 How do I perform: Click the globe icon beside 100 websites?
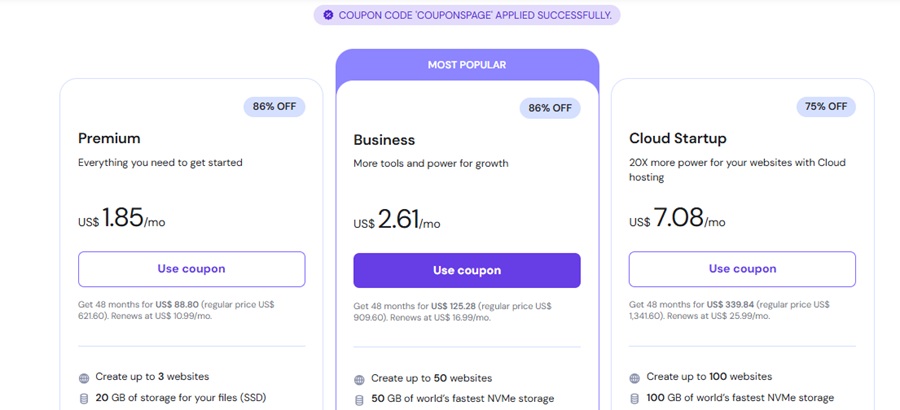[x=635, y=378]
